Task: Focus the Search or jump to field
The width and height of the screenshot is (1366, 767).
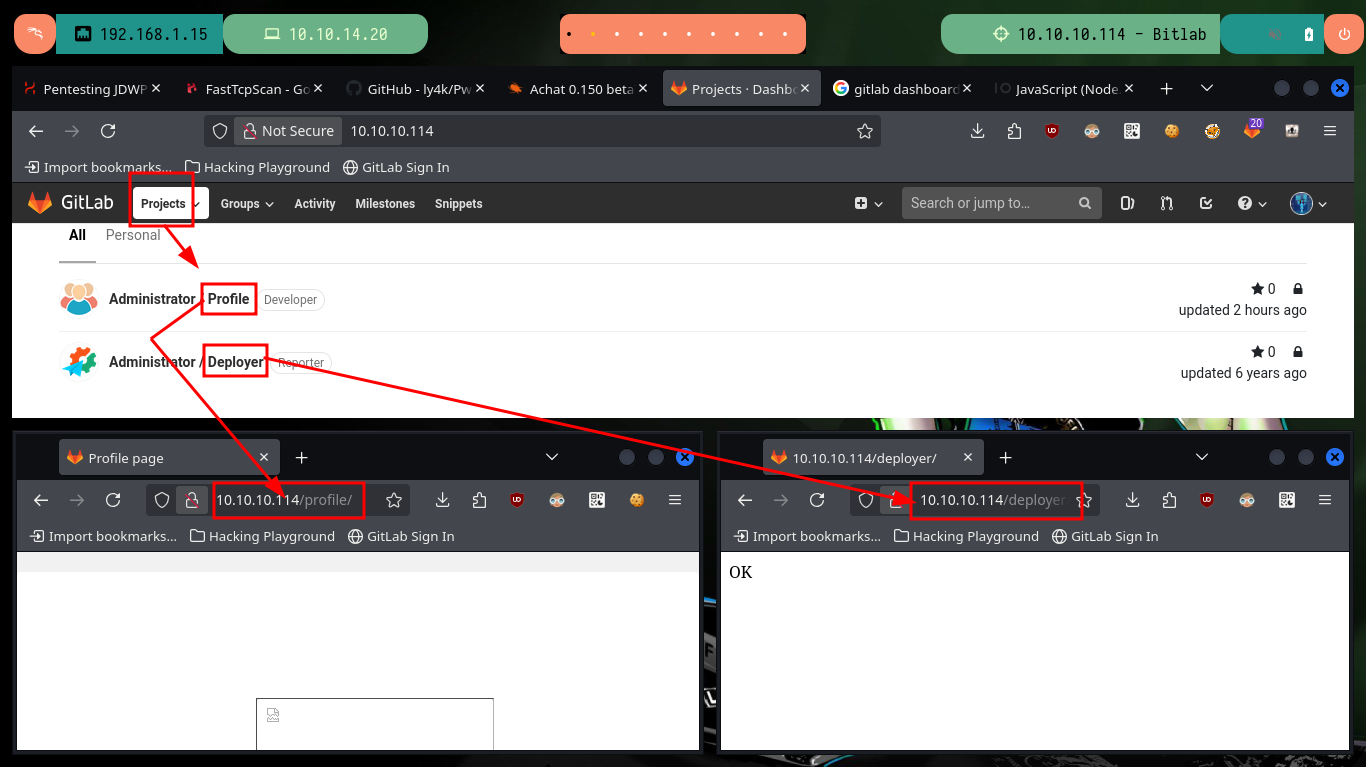Action: [x=1002, y=203]
